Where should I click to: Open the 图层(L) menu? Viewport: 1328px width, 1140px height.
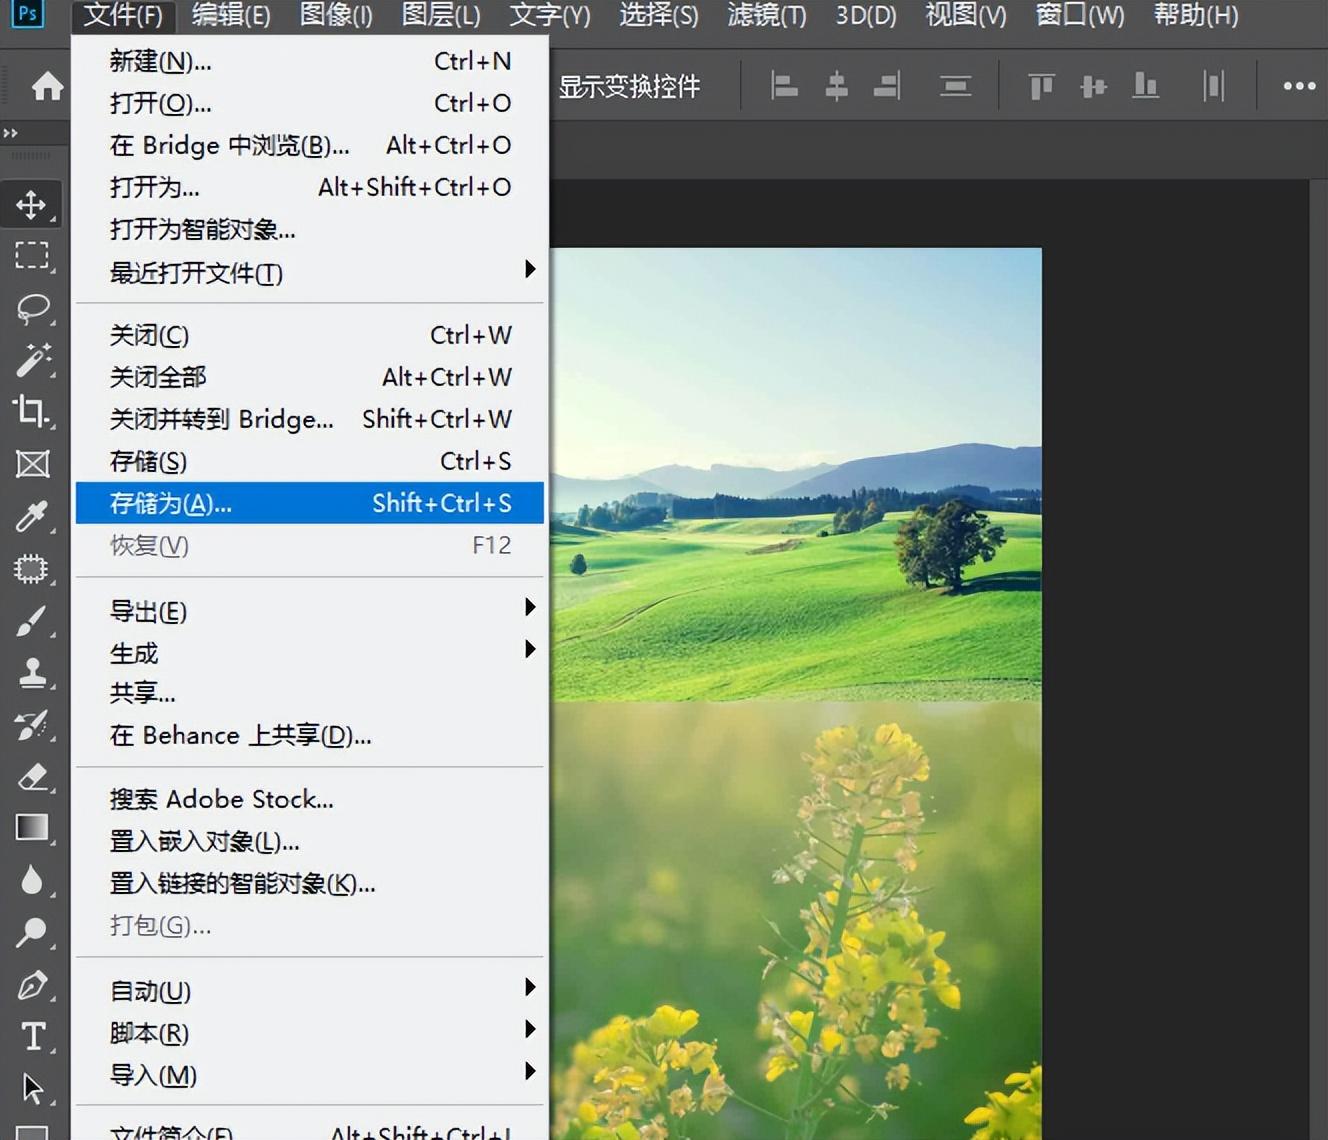click(x=441, y=15)
